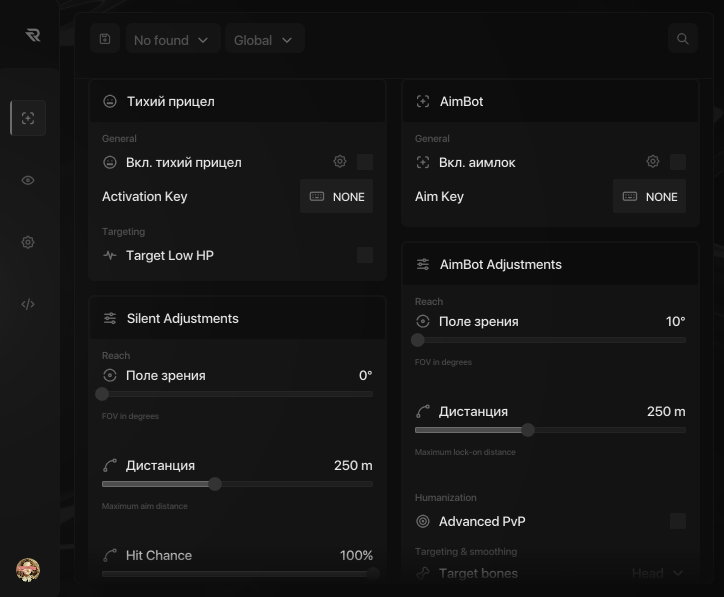Click the Тихий прицел header face icon
Image resolution: width=724 pixels, height=597 pixels.
coord(110,101)
